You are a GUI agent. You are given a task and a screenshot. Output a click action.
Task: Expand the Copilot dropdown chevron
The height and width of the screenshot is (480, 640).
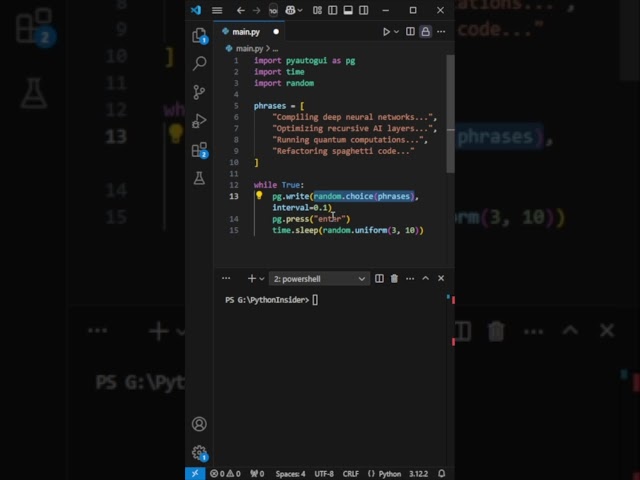coord(300,11)
